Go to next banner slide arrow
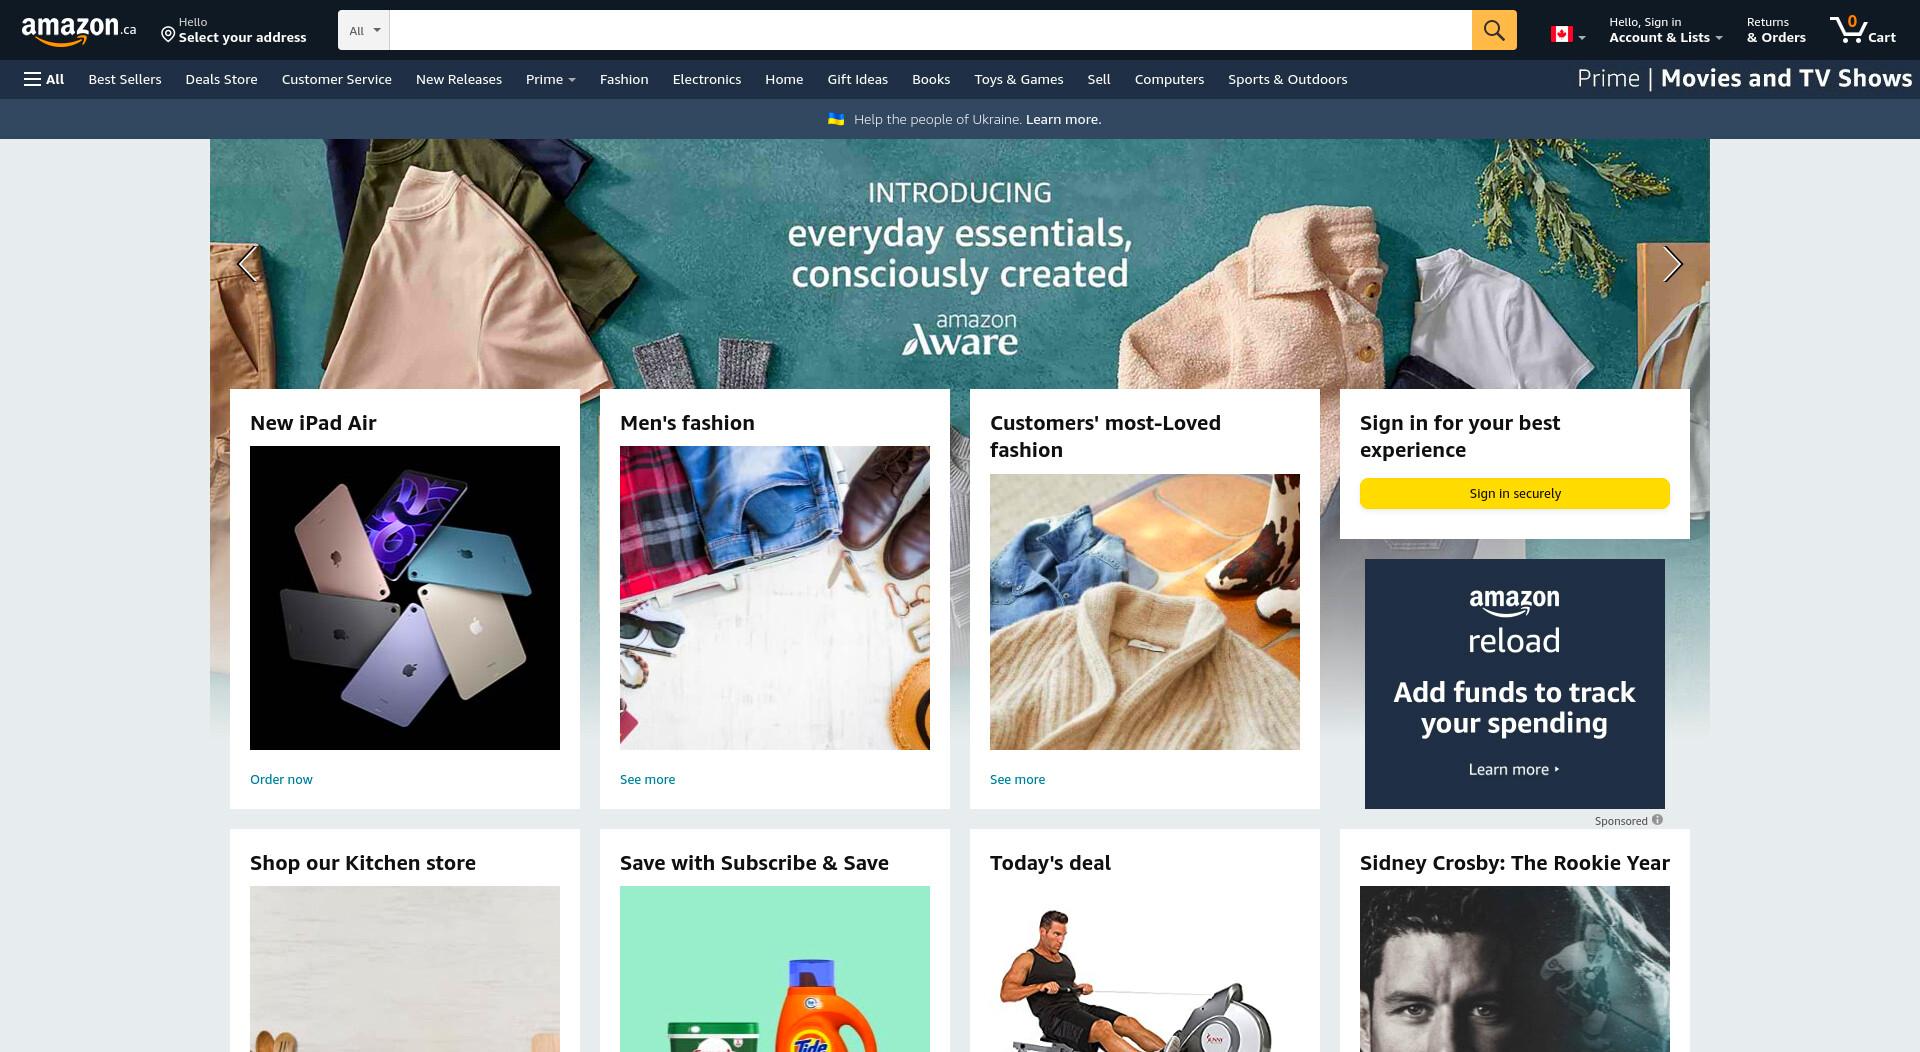 (1672, 264)
